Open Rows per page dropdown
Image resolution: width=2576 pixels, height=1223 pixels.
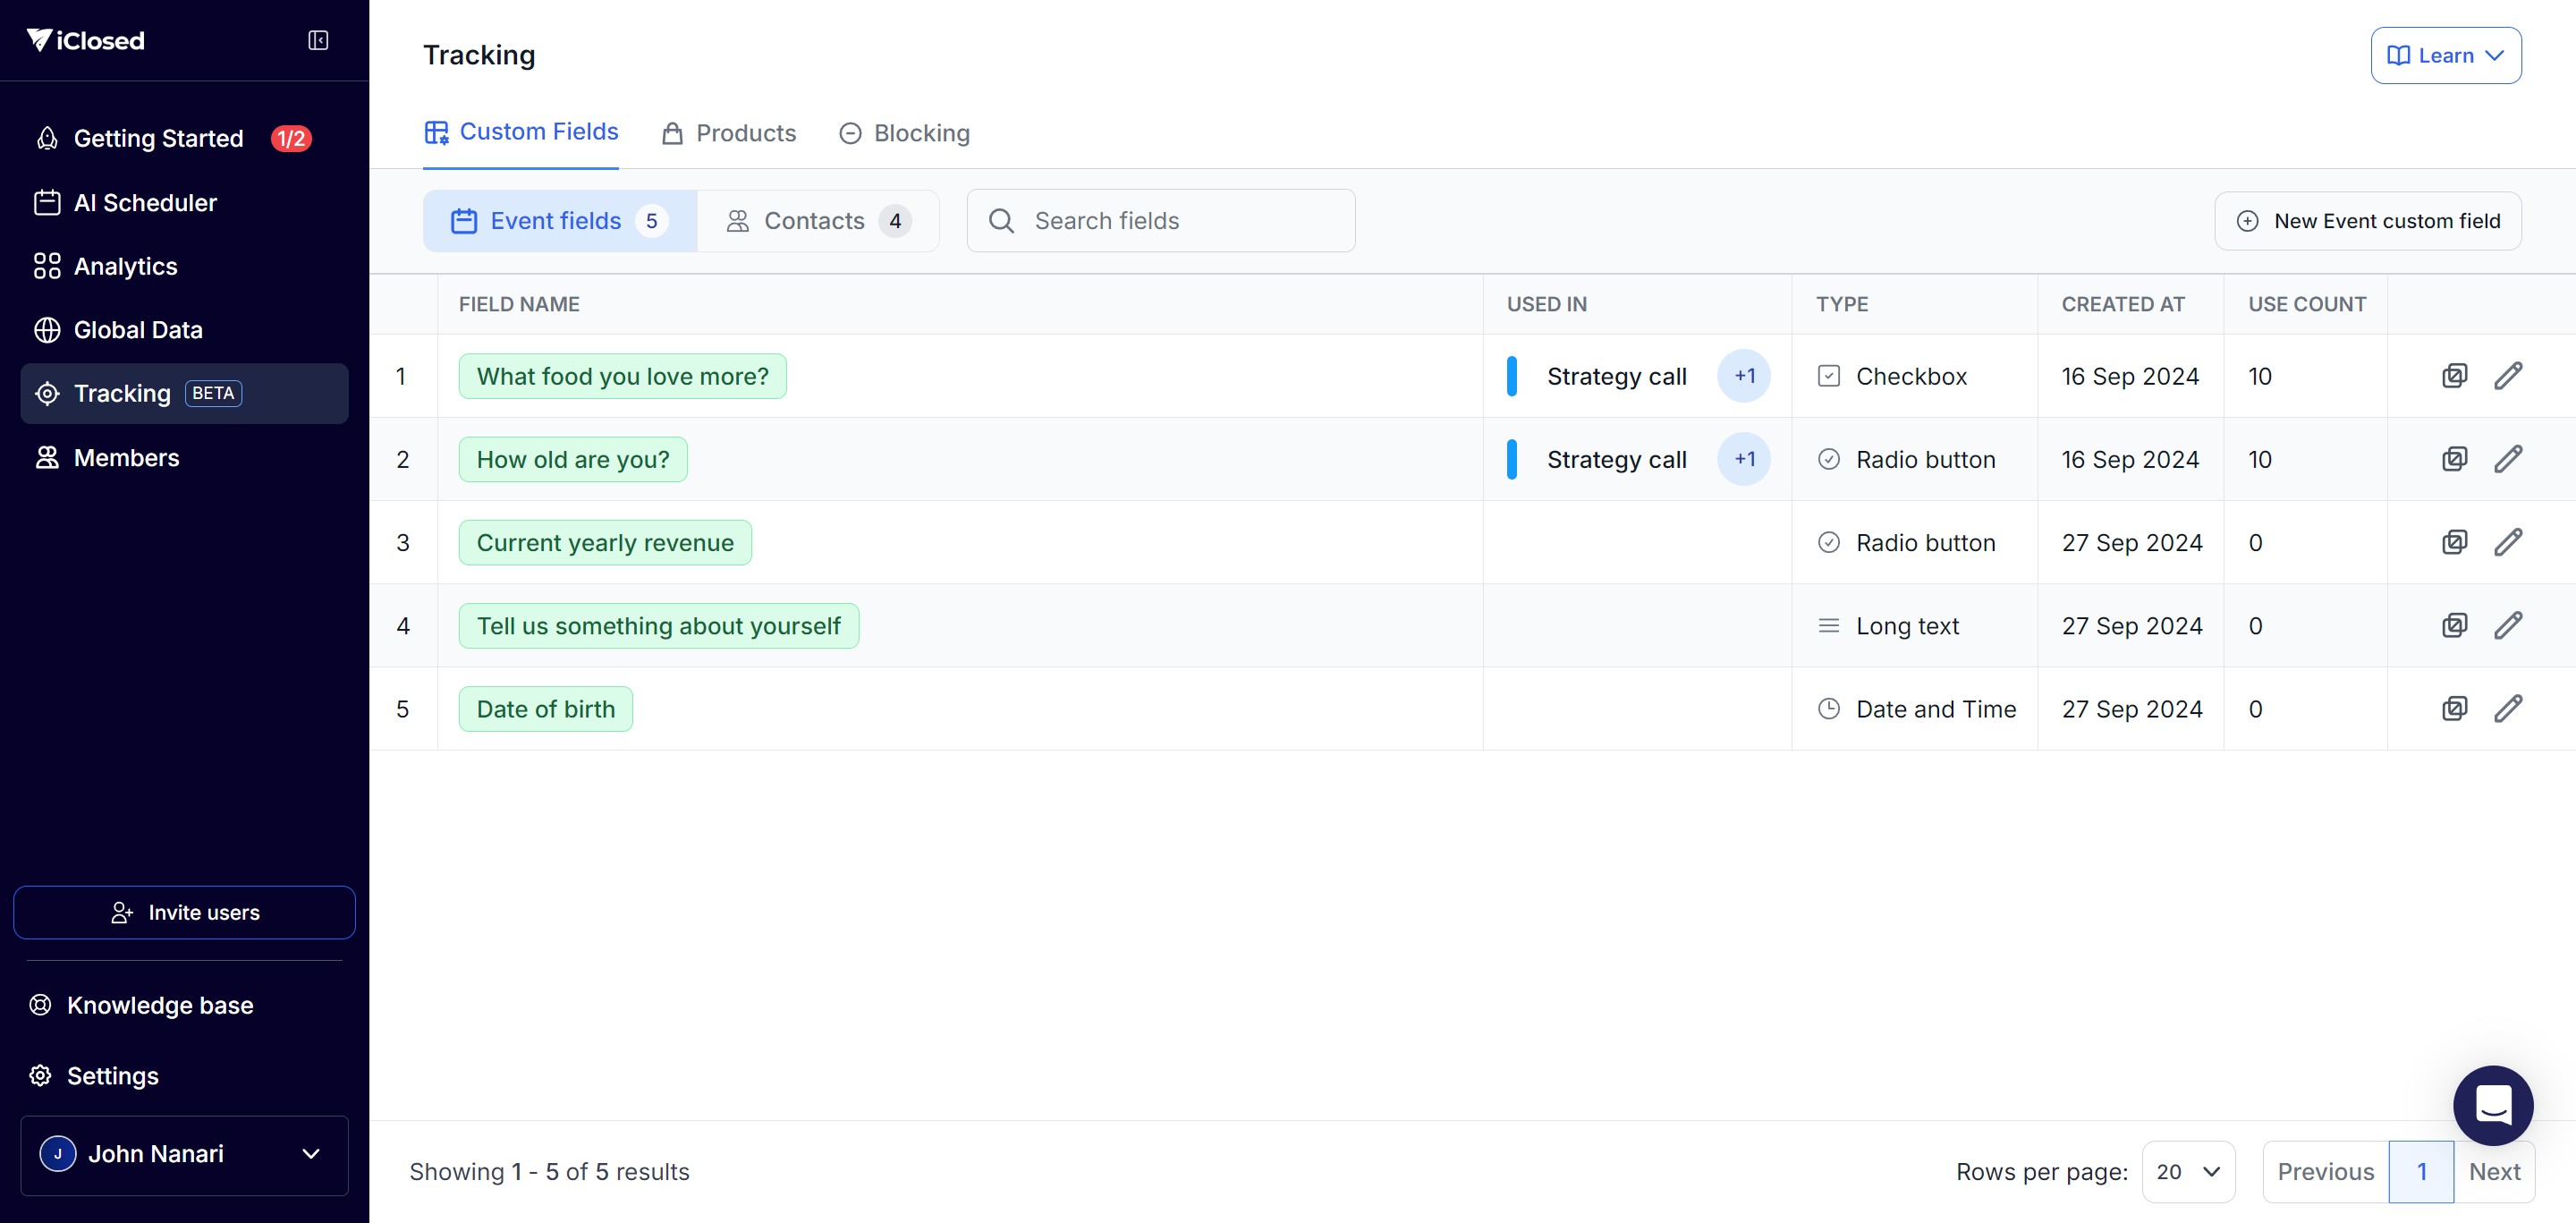pos(2187,1171)
